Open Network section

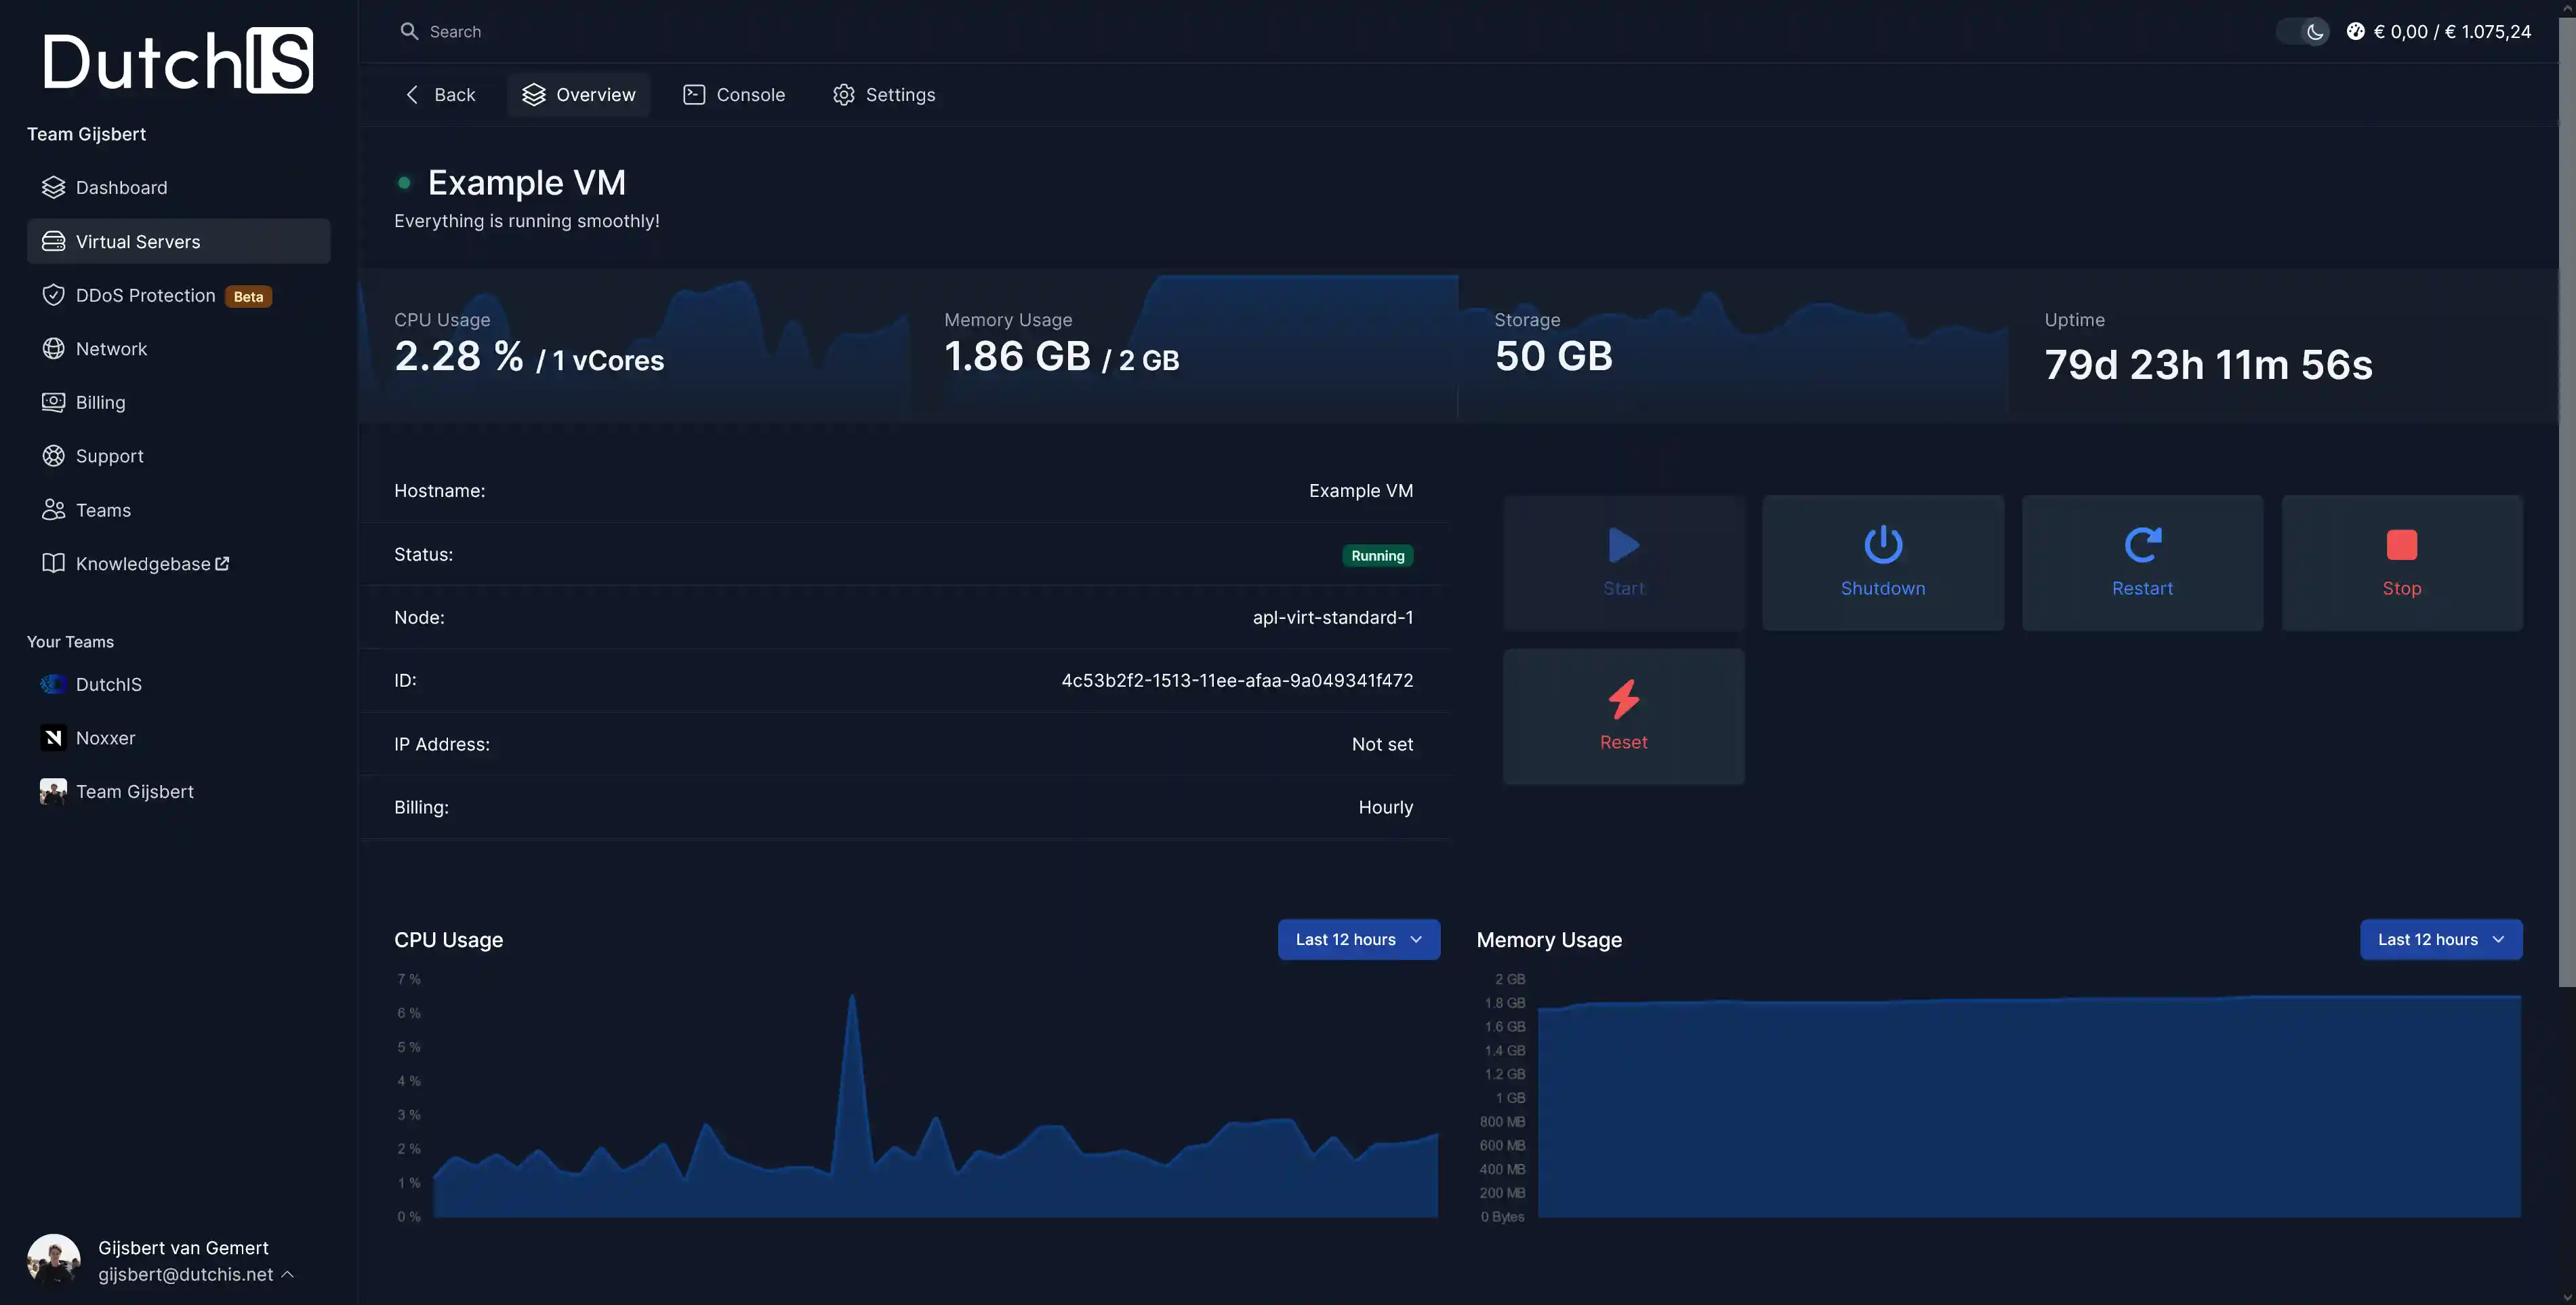point(178,348)
